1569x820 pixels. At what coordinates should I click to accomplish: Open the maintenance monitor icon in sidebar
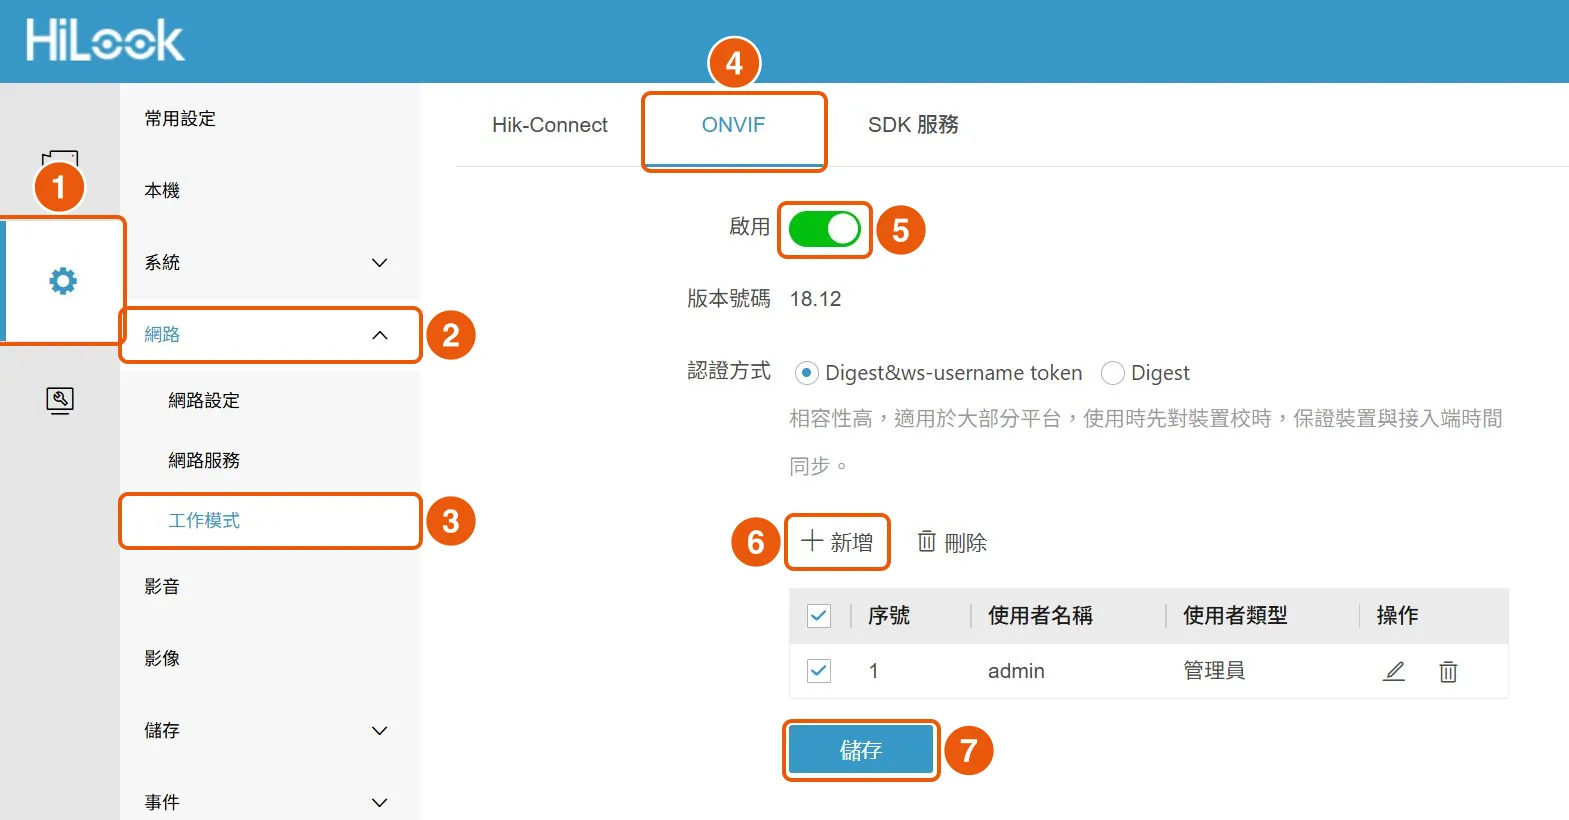(60, 400)
